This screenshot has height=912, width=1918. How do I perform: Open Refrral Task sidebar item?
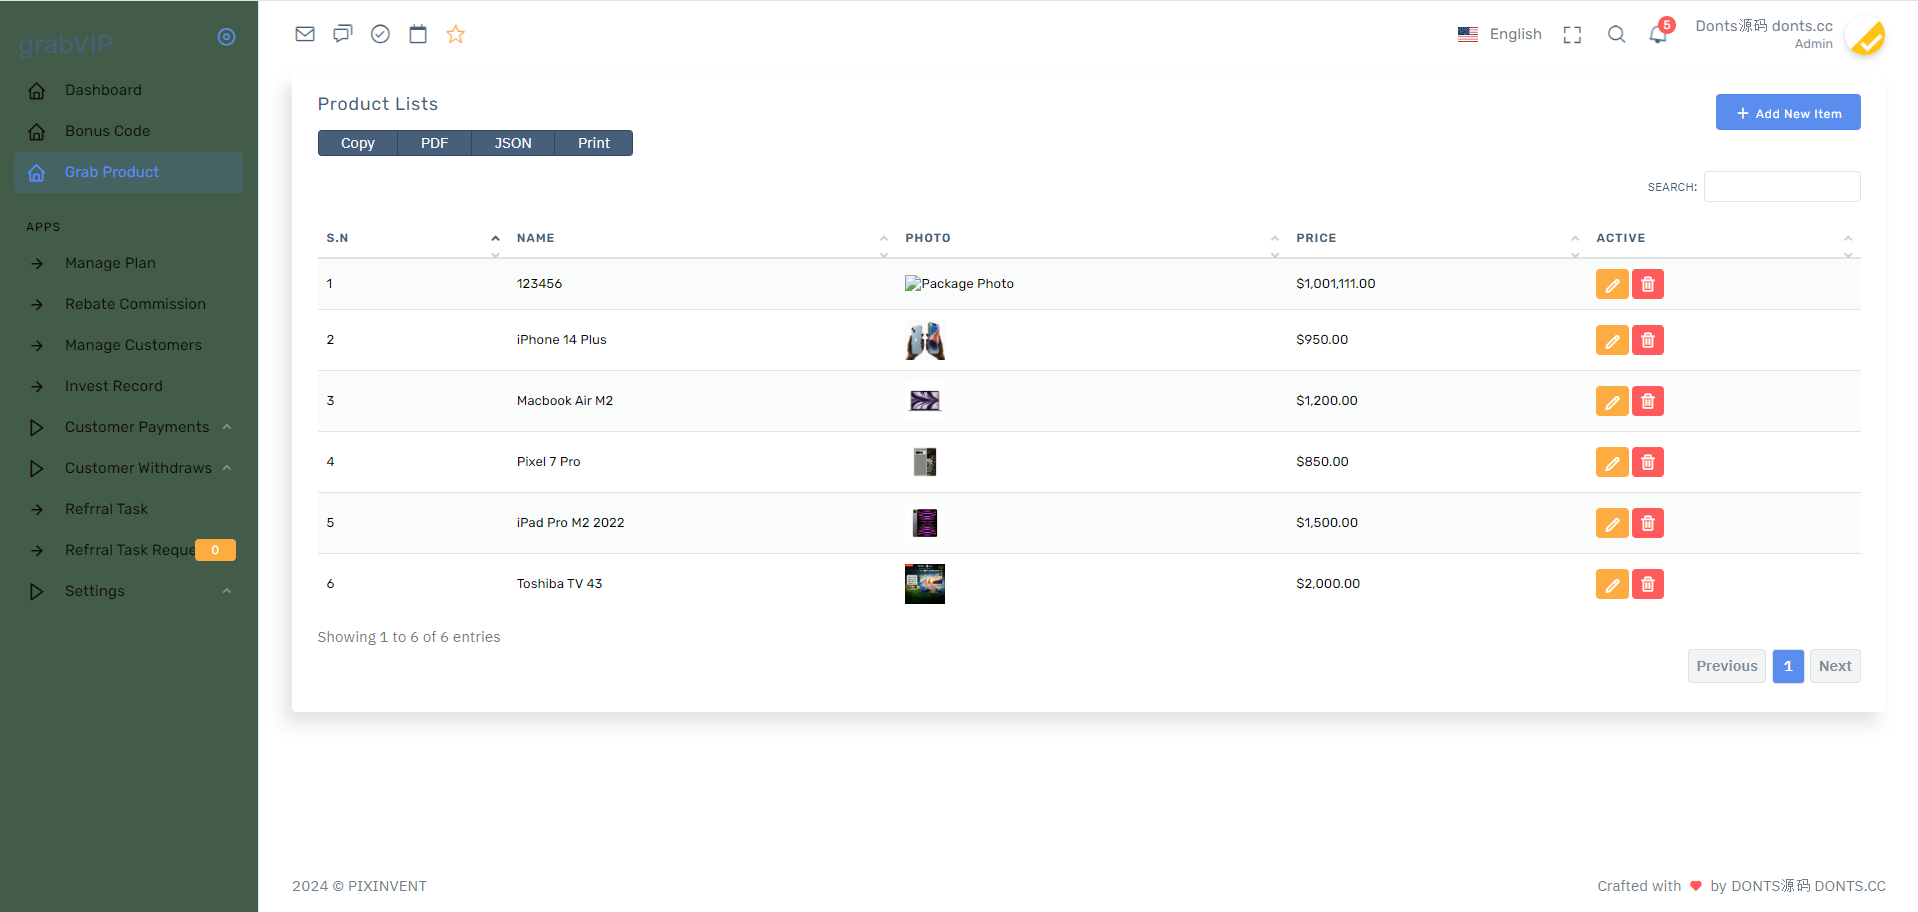(128, 509)
